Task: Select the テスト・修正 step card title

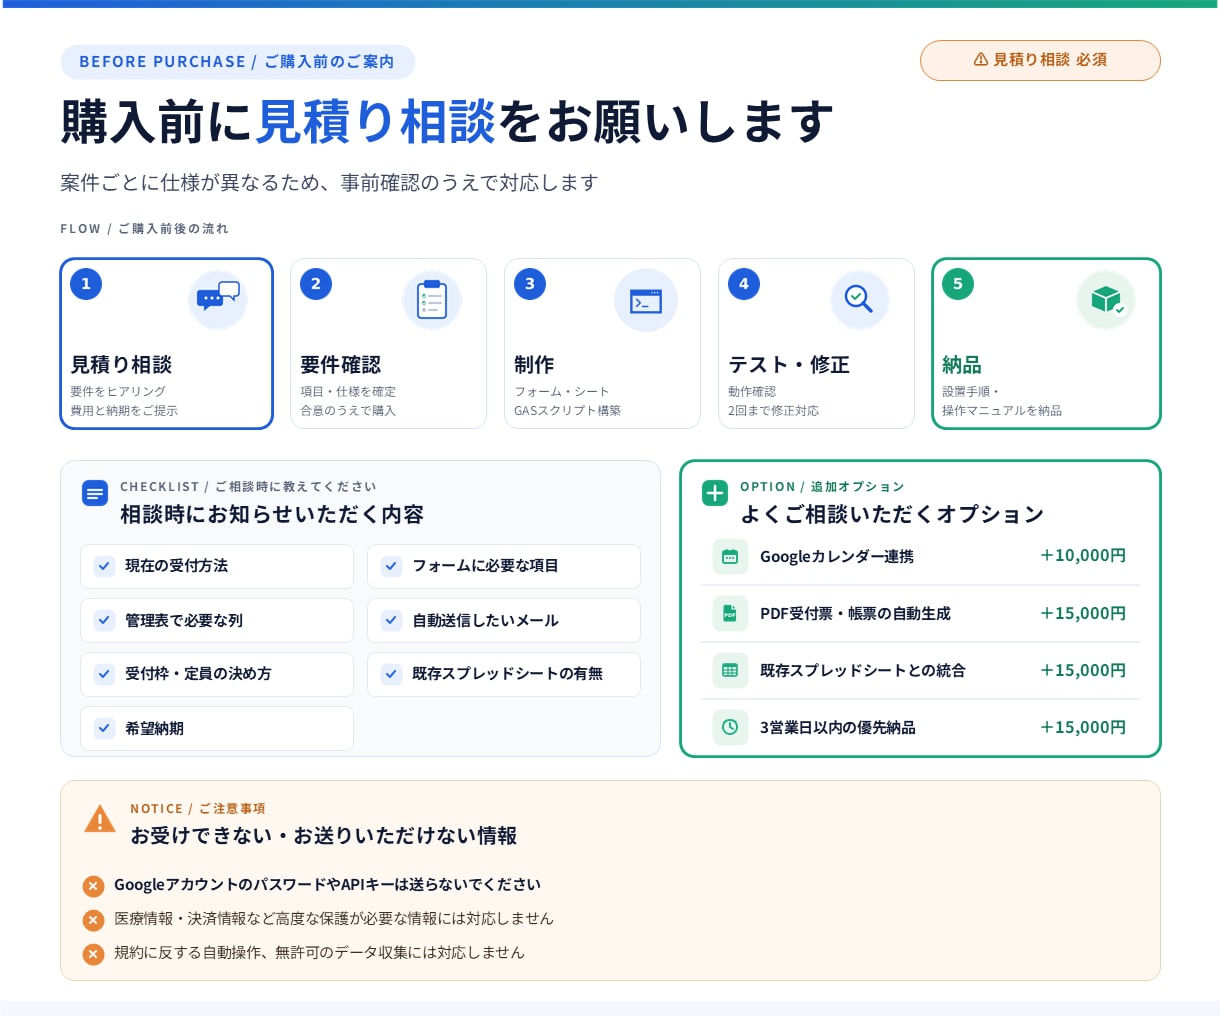Action: click(789, 365)
